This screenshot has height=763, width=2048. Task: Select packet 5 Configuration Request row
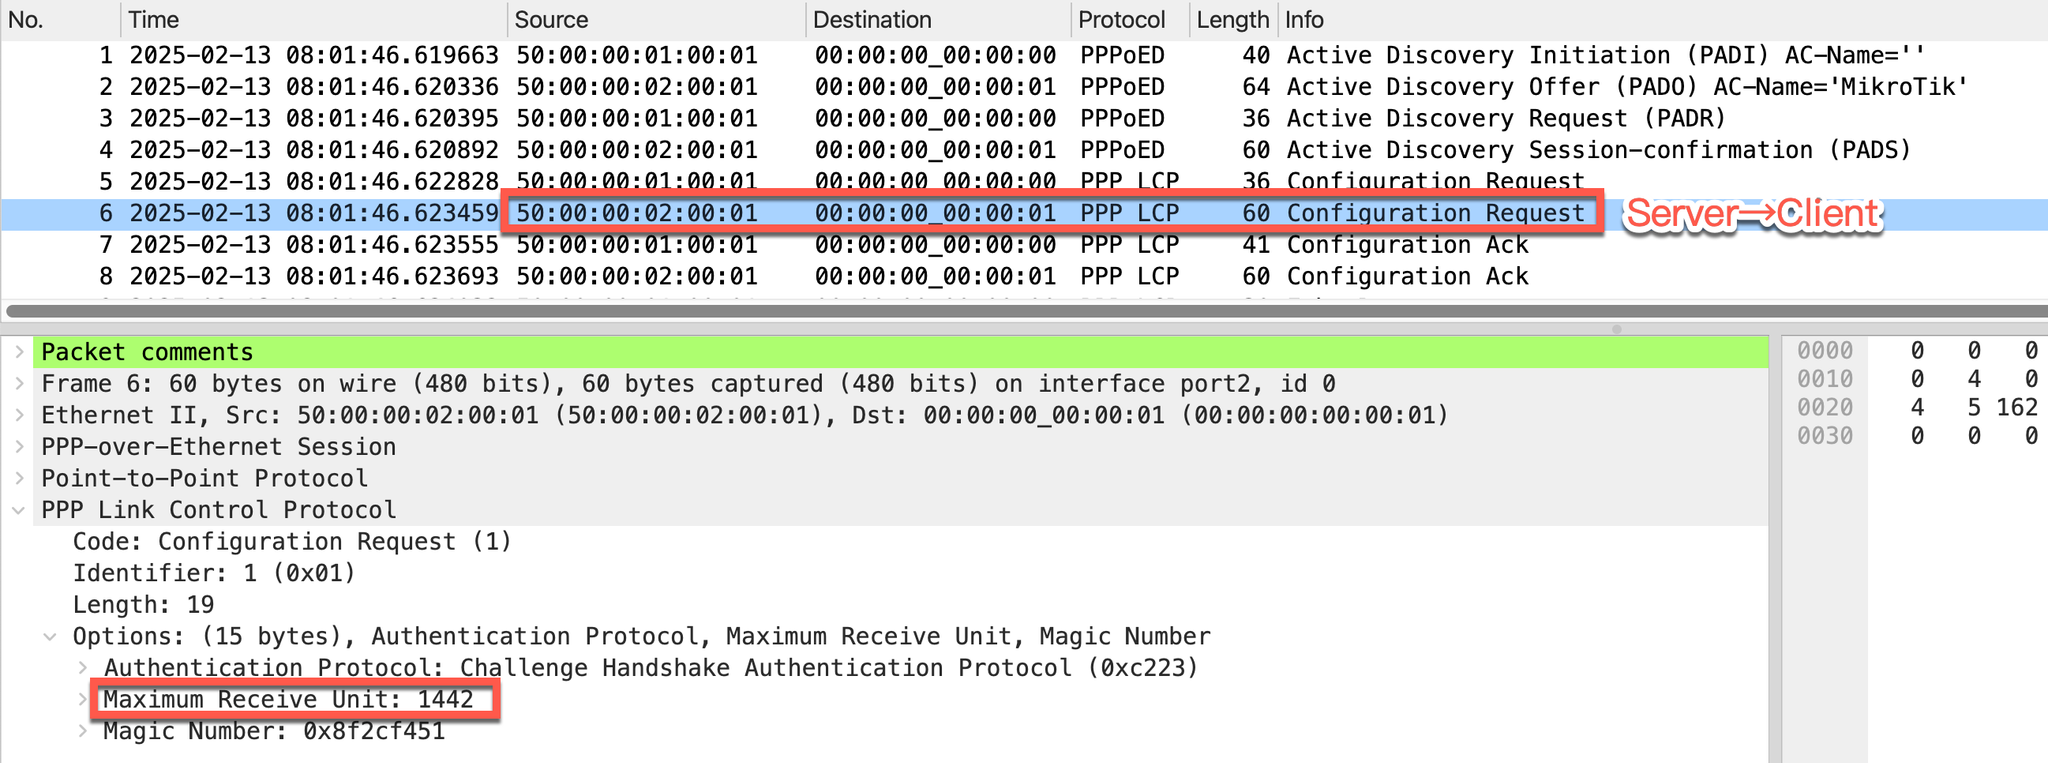1024,181
